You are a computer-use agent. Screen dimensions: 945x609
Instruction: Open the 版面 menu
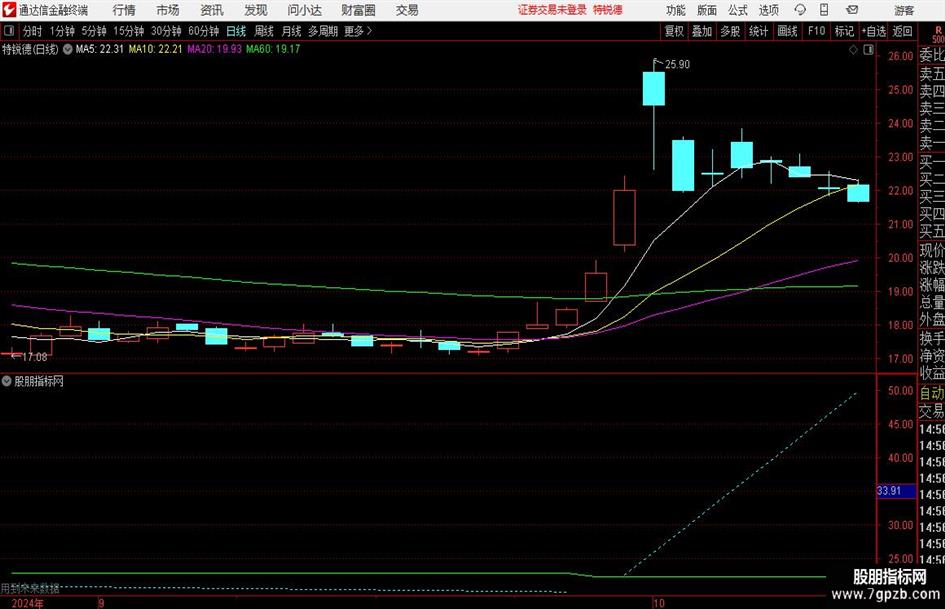point(706,10)
